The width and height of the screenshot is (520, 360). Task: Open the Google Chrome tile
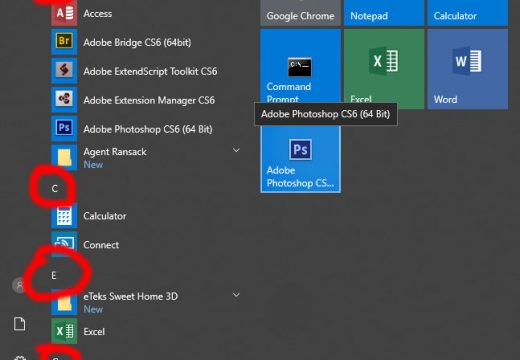[300, 13]
